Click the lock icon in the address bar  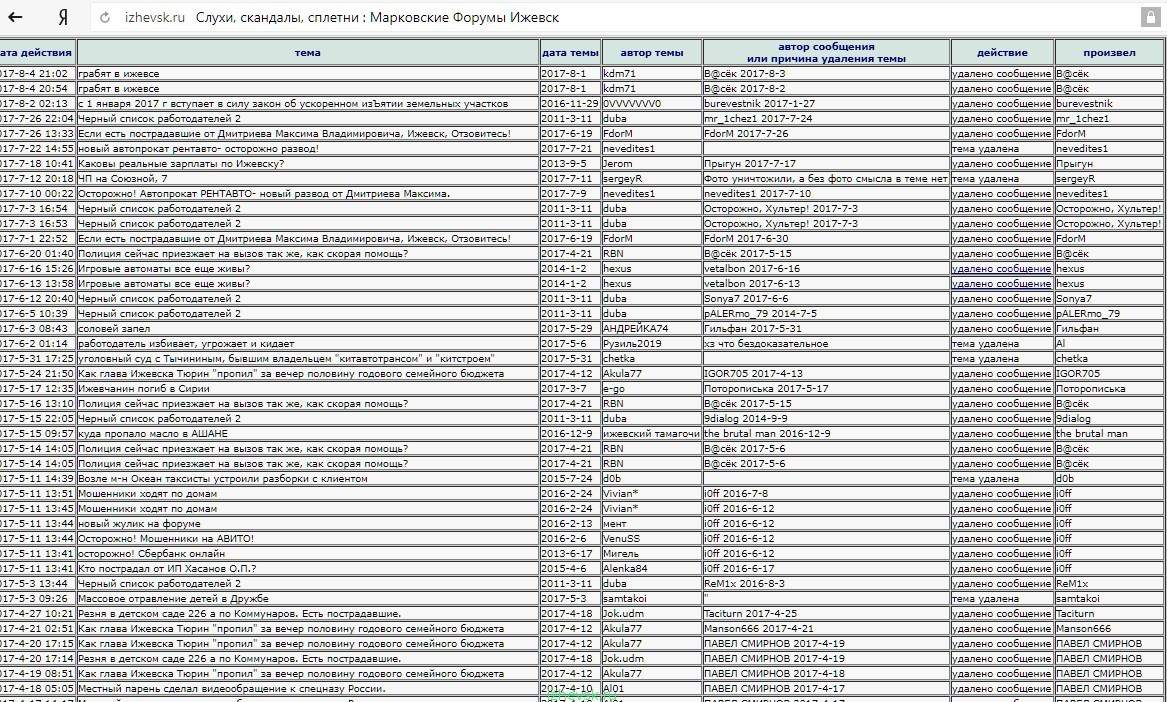point(1149,18)
